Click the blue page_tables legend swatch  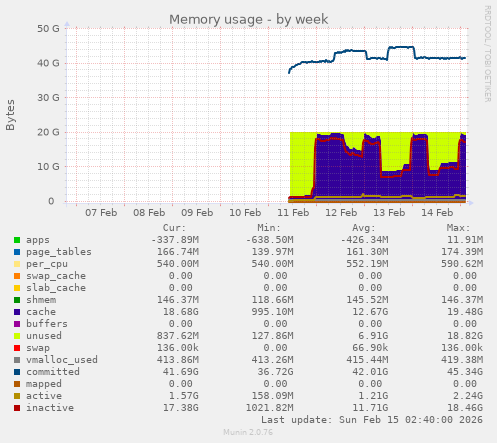[17, 252]
